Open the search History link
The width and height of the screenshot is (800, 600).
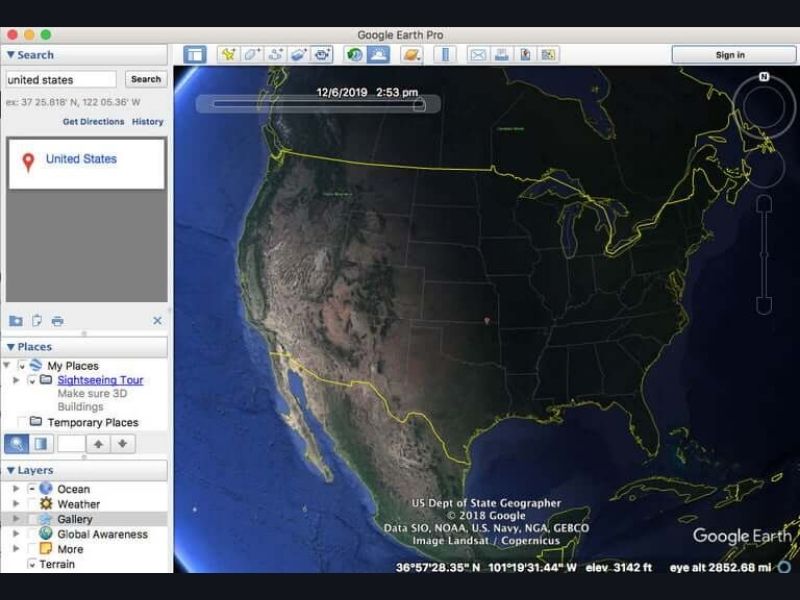(x=147, y=121)
